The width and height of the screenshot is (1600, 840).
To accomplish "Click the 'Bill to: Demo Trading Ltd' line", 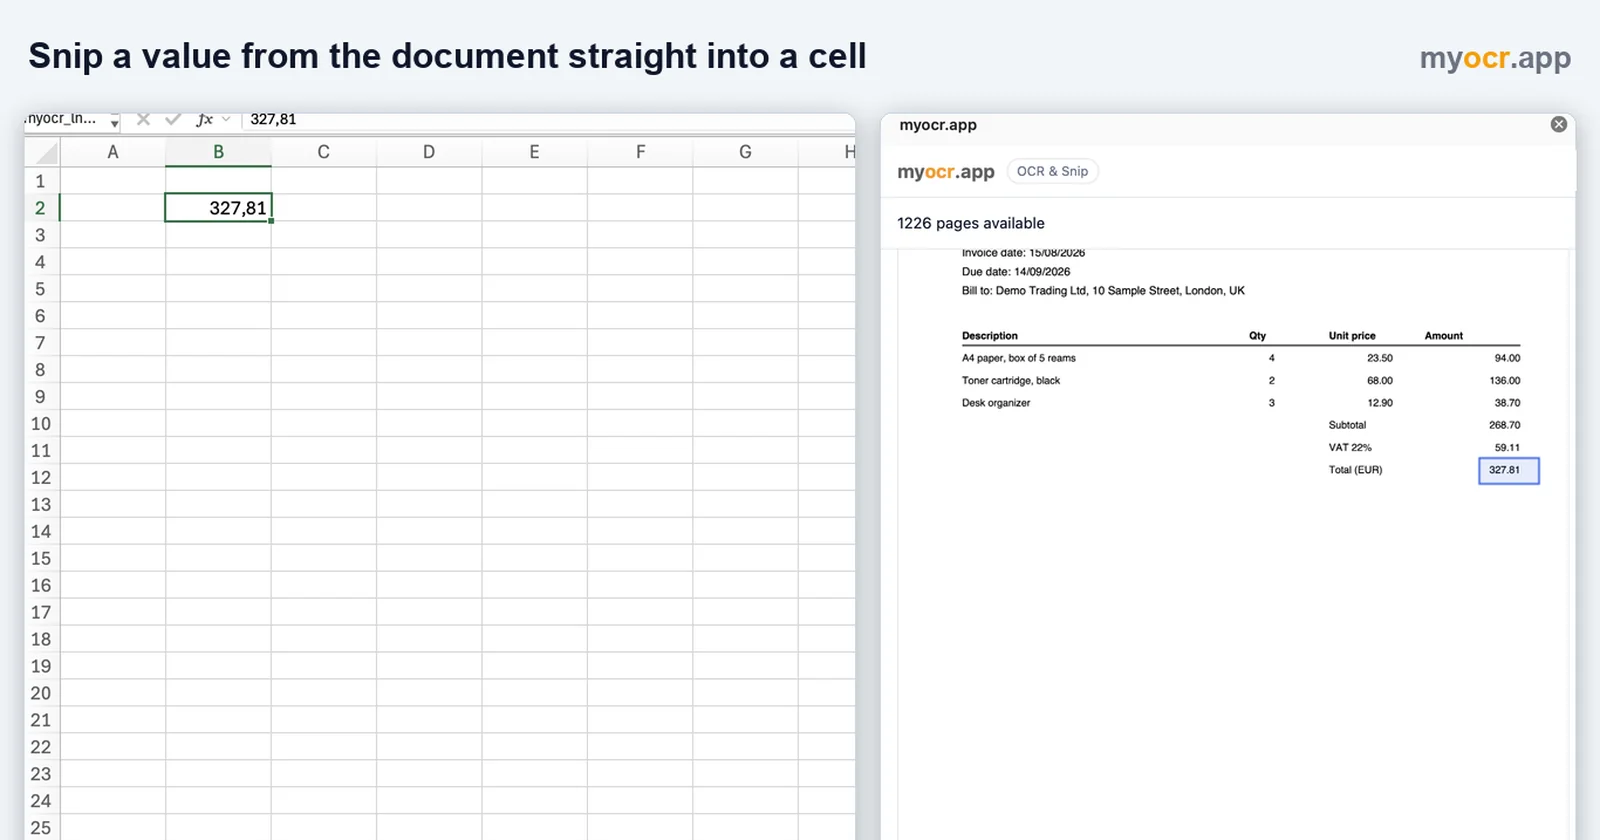I will pyautogui.click(x=1103, y=291).
